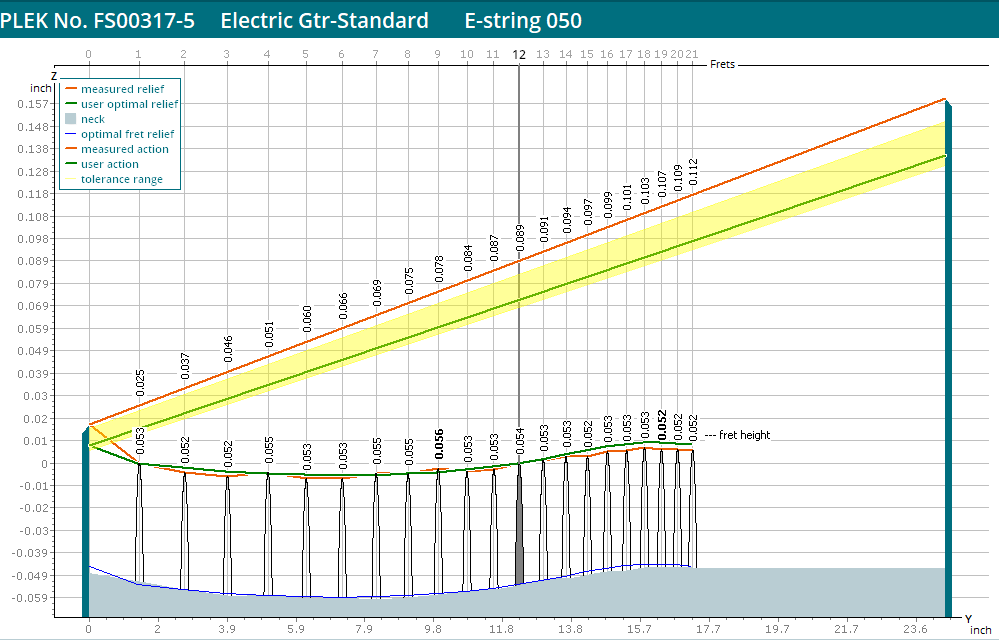Select the measured relief legend entry
The image size is (999, 640).
click(x=122, y=89)
